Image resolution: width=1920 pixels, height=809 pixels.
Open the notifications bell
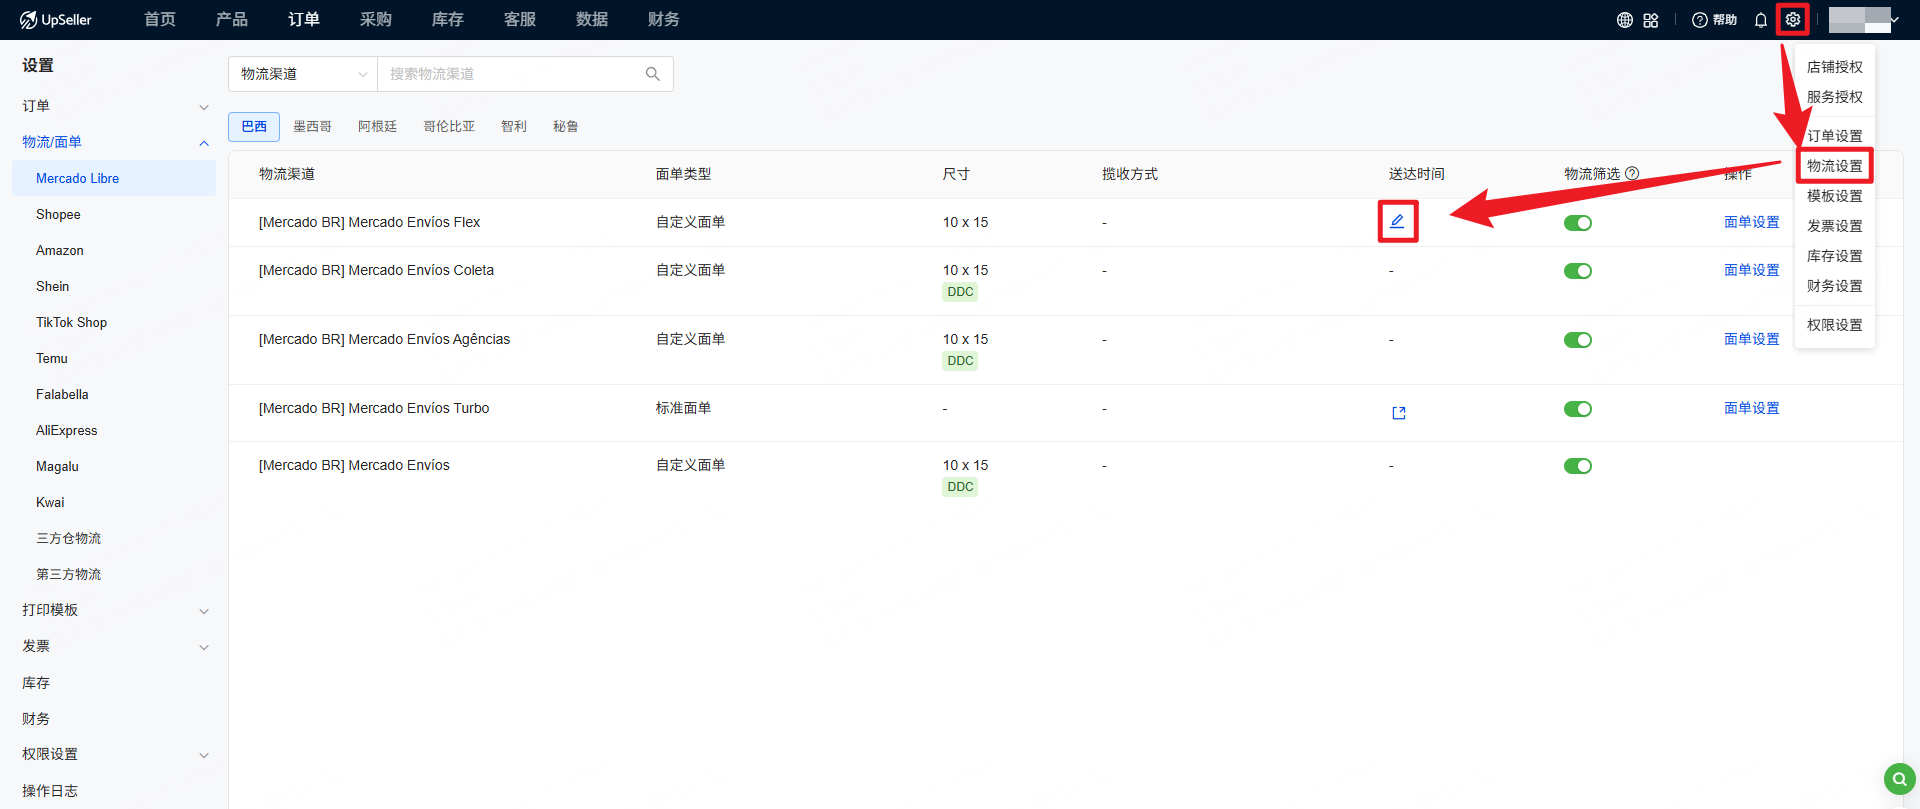click(1761, 20)
